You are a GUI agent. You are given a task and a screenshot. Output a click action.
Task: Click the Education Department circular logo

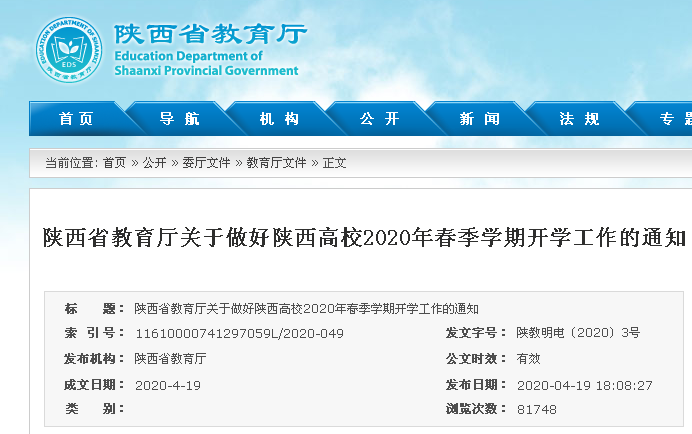pos(70,49)
